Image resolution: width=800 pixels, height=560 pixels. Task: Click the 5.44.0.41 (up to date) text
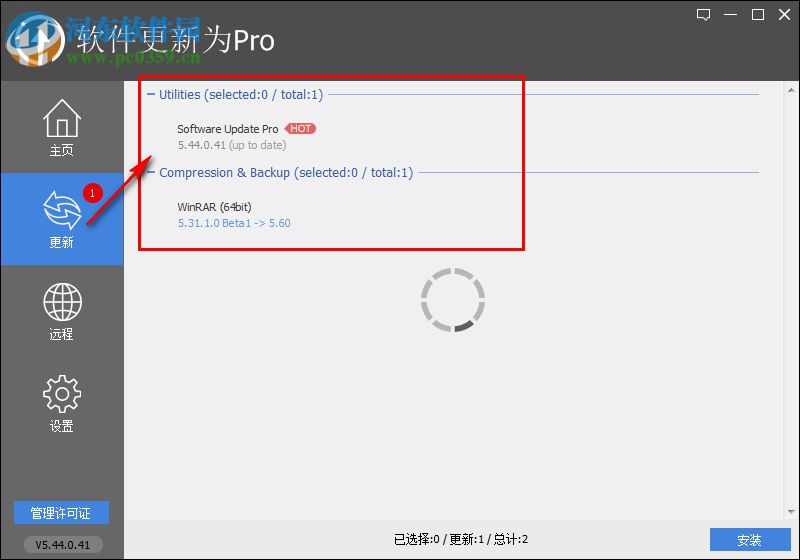pos(232,145)
